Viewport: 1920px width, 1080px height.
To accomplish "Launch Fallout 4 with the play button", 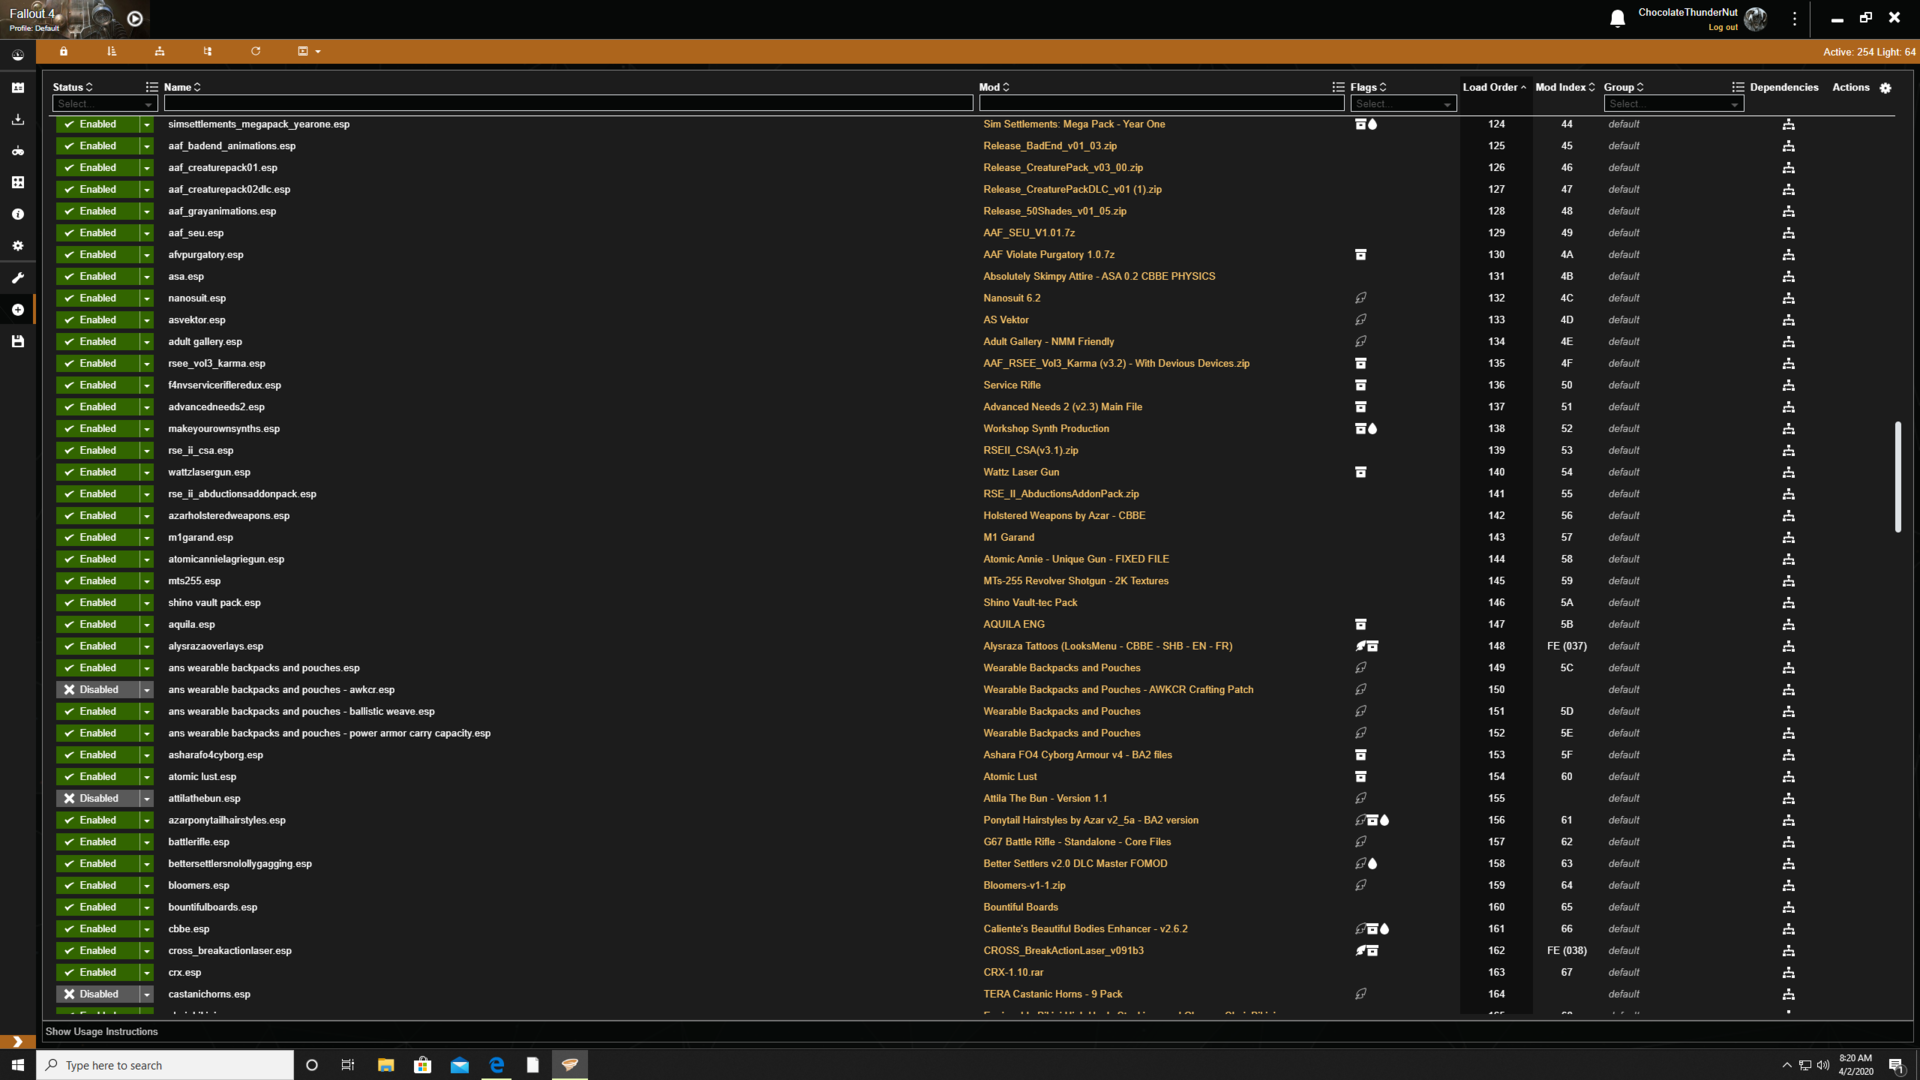I will pyautogui.click(x=135, y=18).
